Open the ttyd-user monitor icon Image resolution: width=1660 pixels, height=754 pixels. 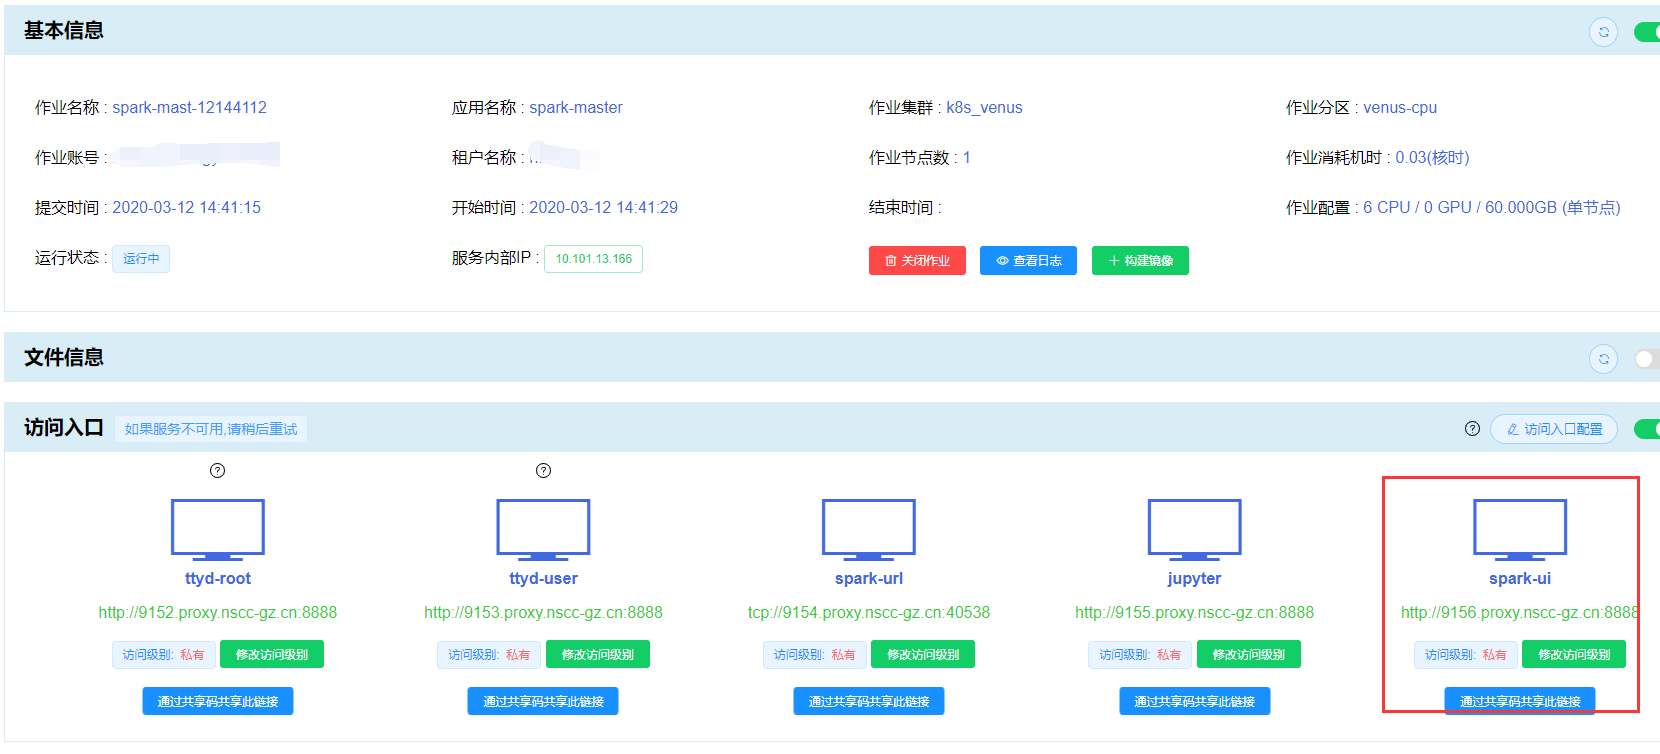click(x=543, y=528)
